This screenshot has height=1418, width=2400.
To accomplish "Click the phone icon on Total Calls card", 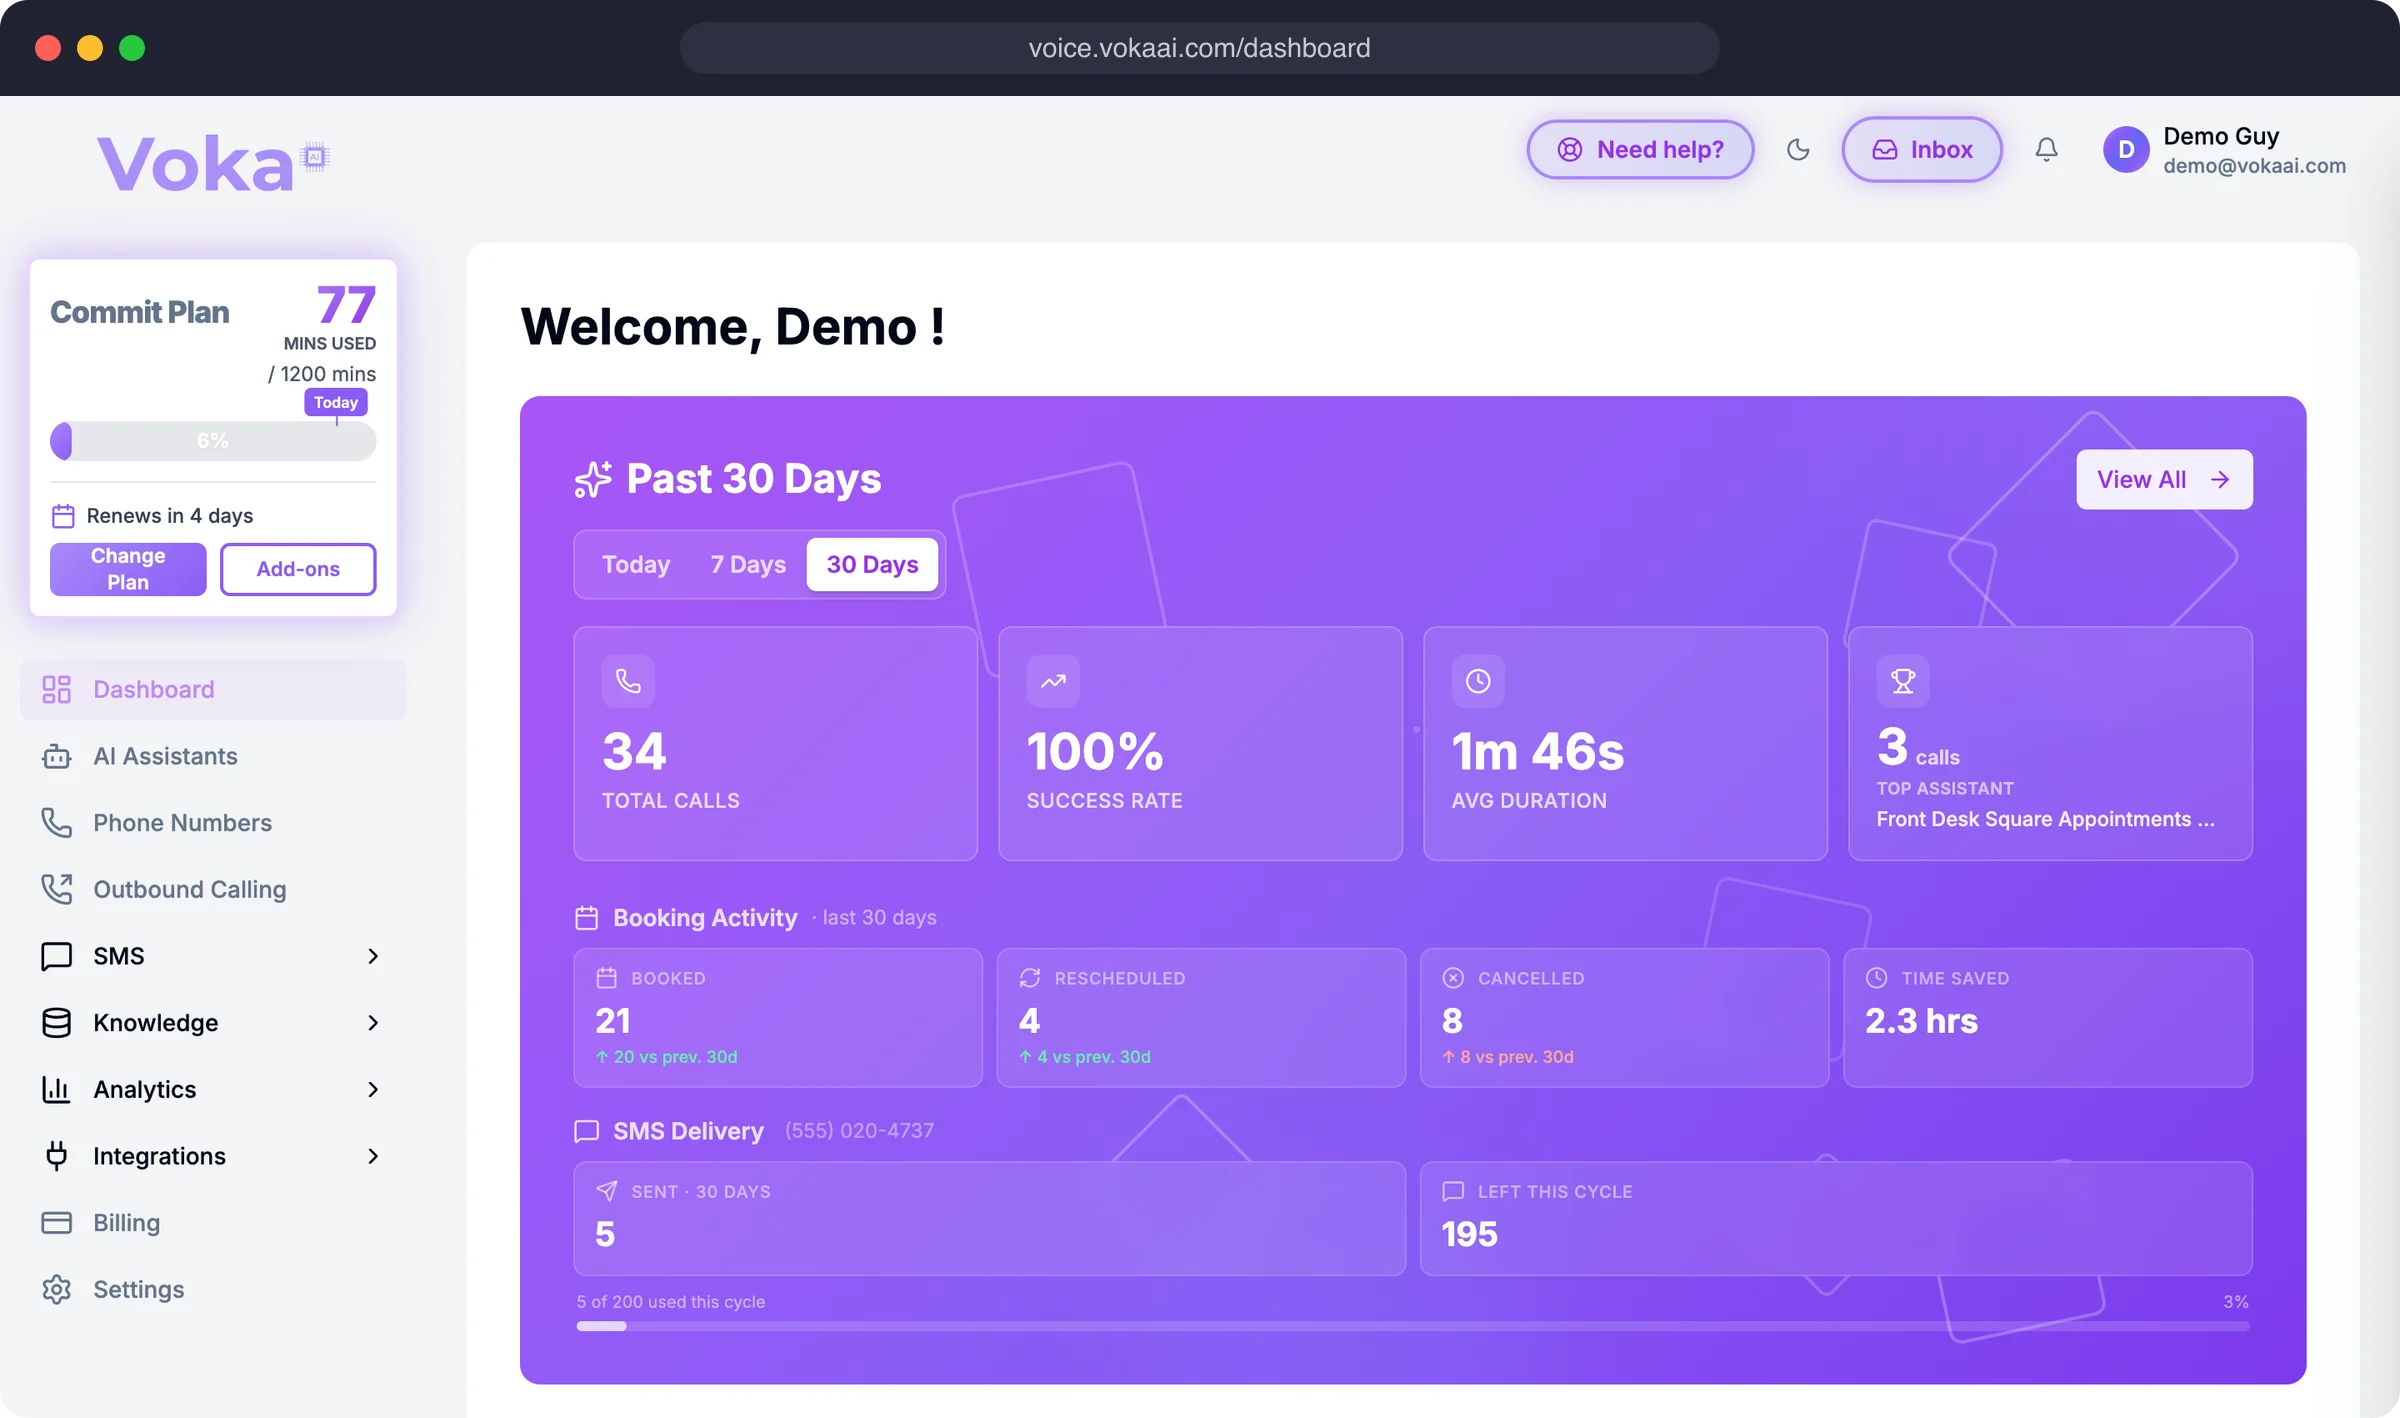I will point(628,681).
